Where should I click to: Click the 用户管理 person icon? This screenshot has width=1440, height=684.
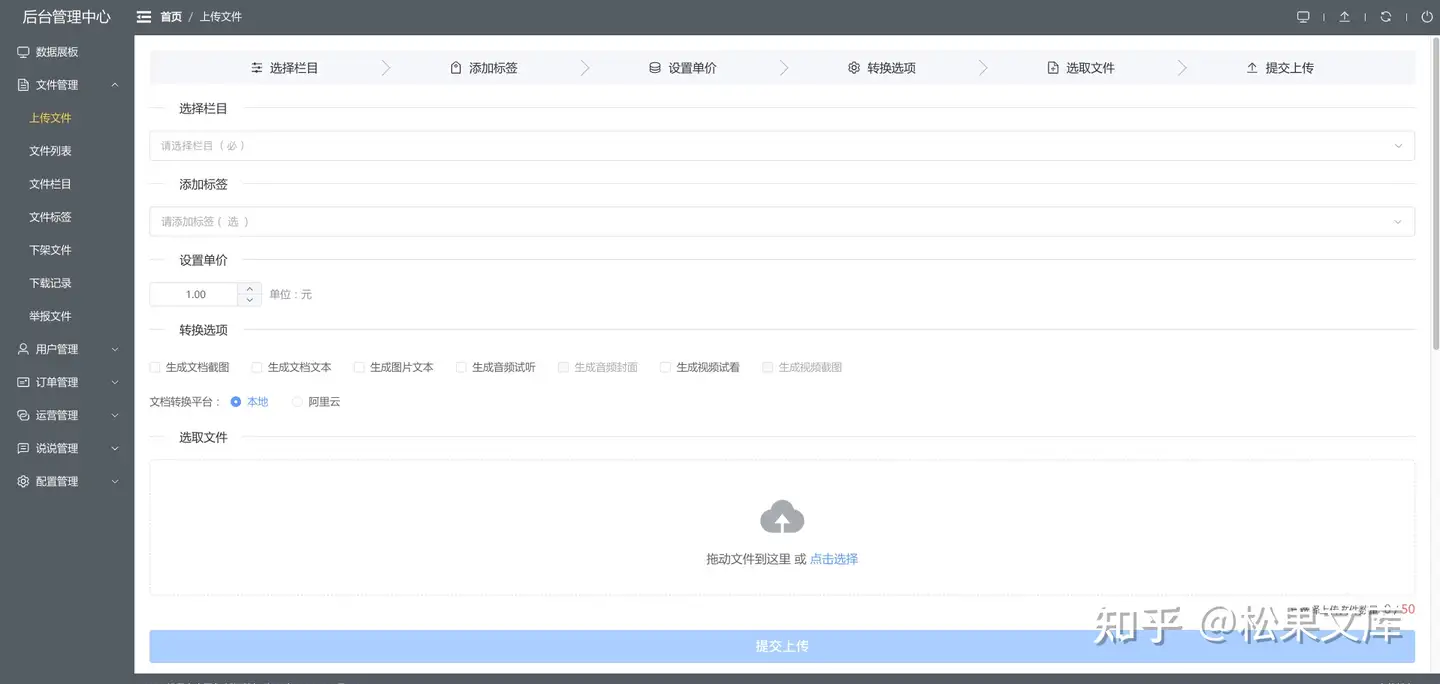click(x=23, y=349)
